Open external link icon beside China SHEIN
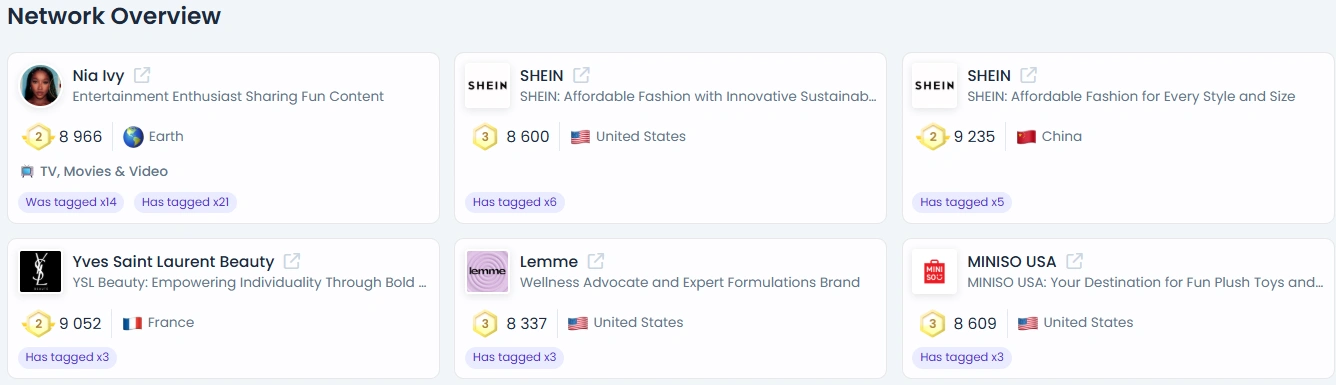1336x385 pixels. click(x=1028, y=75)
